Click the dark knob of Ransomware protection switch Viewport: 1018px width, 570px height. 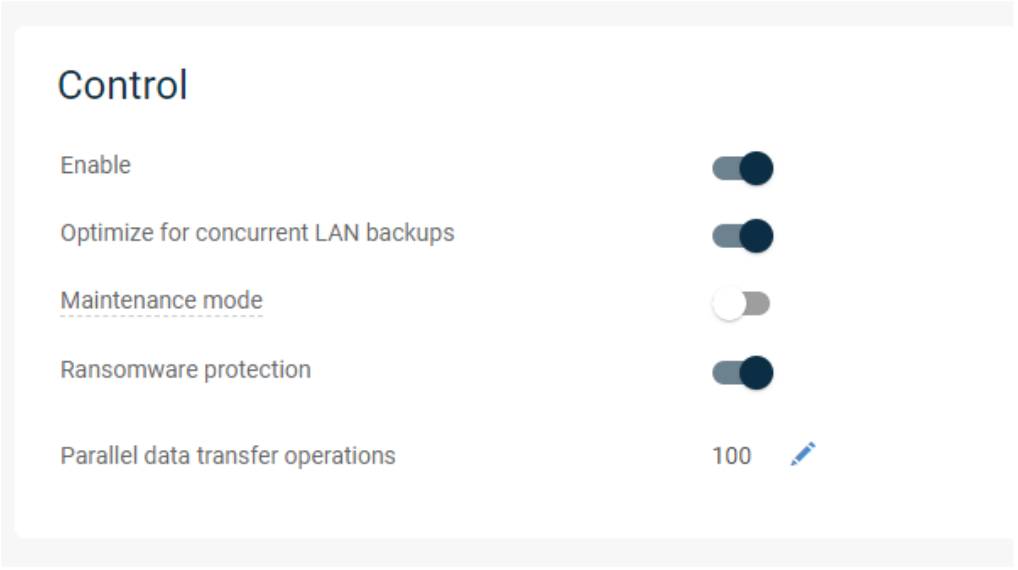757,373
